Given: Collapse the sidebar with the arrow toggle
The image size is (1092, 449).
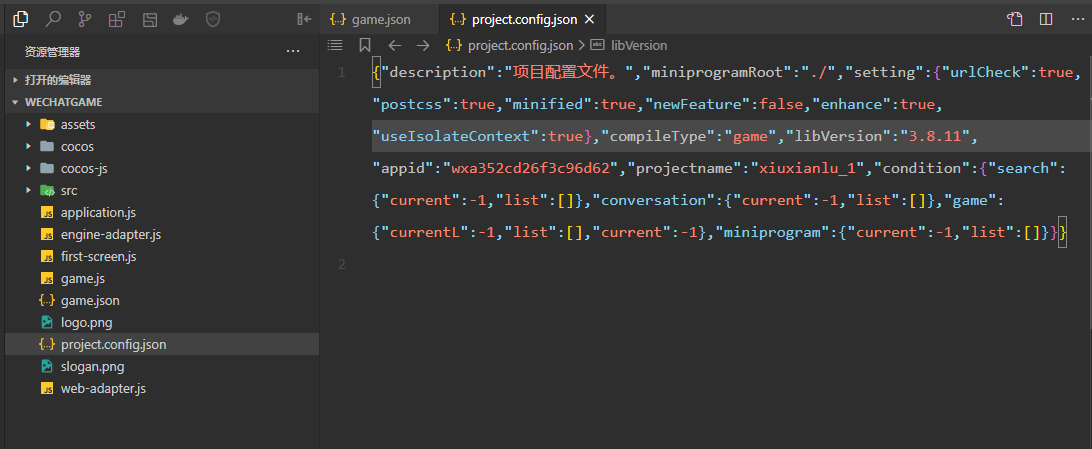Looking at the screenshot, I should point(304,19).
